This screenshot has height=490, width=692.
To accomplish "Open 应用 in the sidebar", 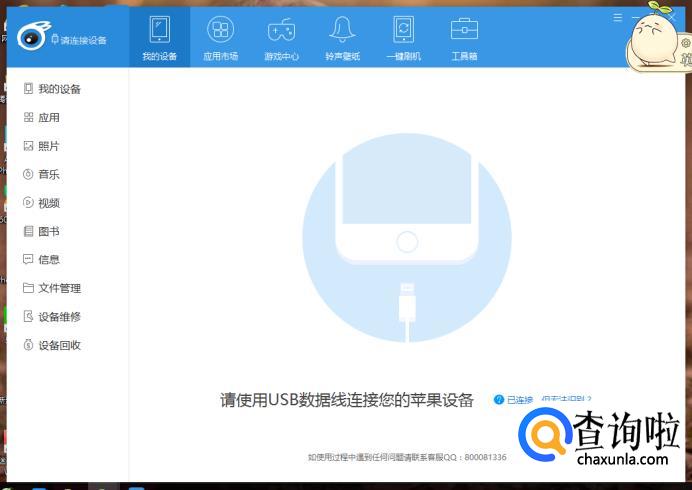I will pyautogui.click(x=49, y=118).
